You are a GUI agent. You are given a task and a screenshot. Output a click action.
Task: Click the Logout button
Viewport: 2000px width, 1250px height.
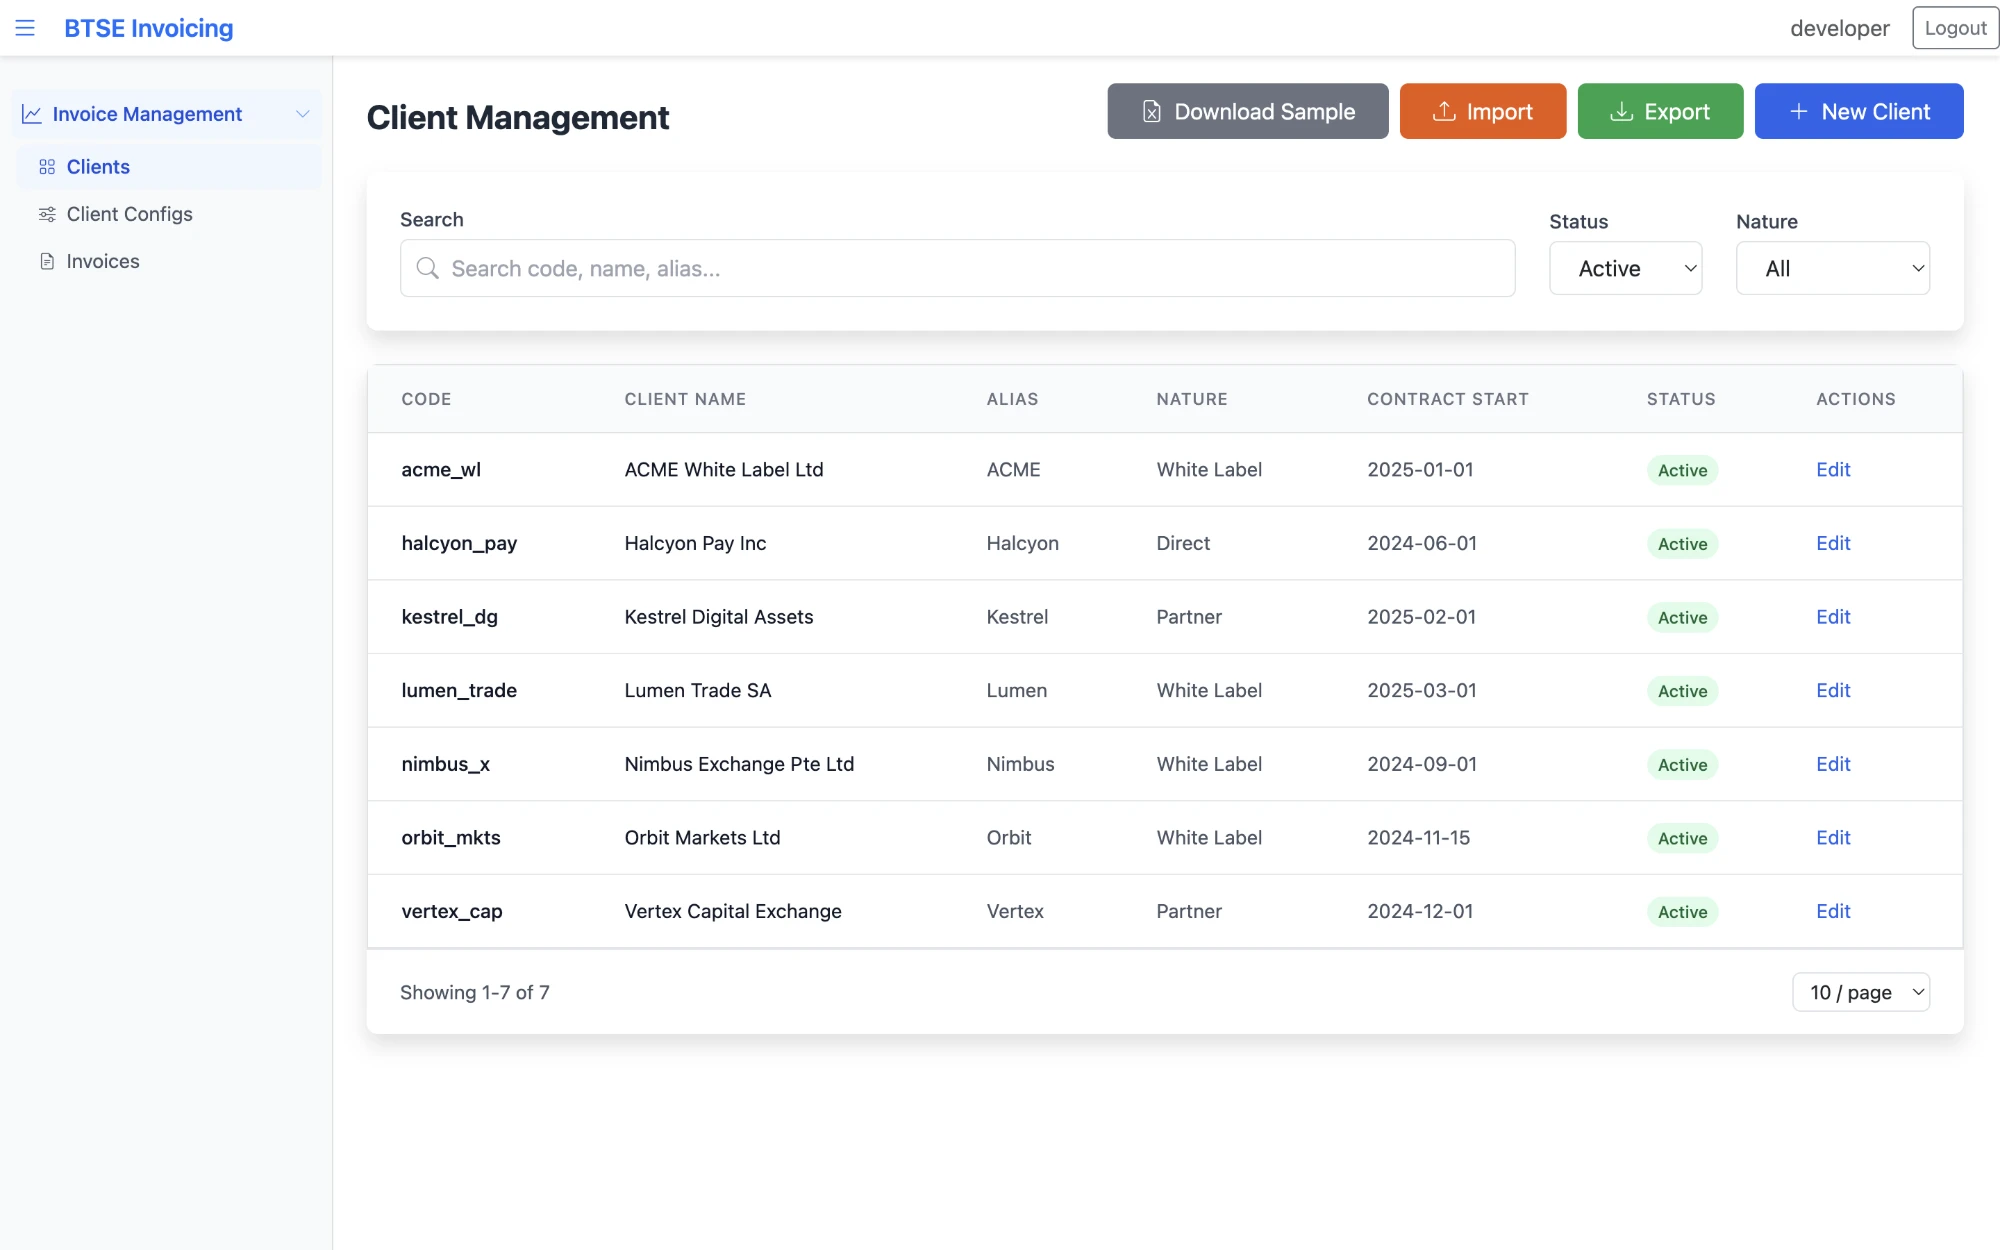1955,28
